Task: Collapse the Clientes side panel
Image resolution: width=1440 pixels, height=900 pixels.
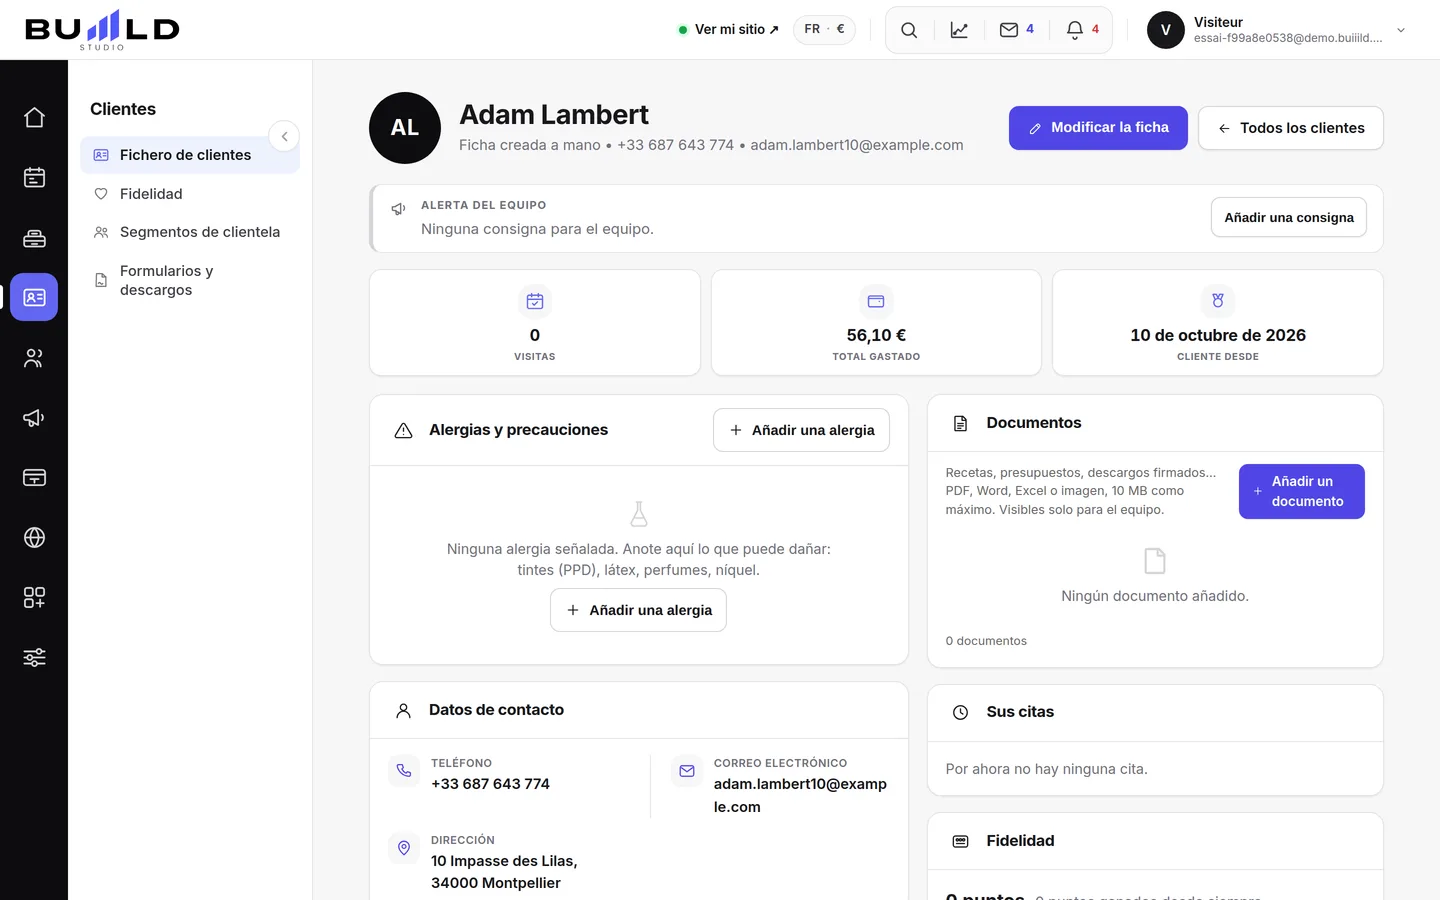Action: (284, 136)
